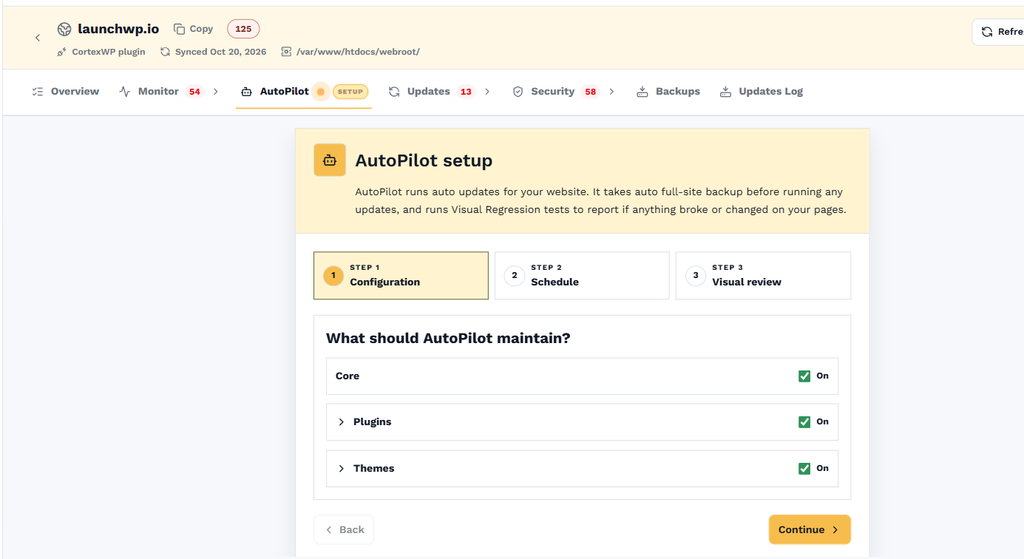Select the /var/www/htdocs/webroot/ path text
This screenshot has width=1024, height=559.
[x=358, y=52]
